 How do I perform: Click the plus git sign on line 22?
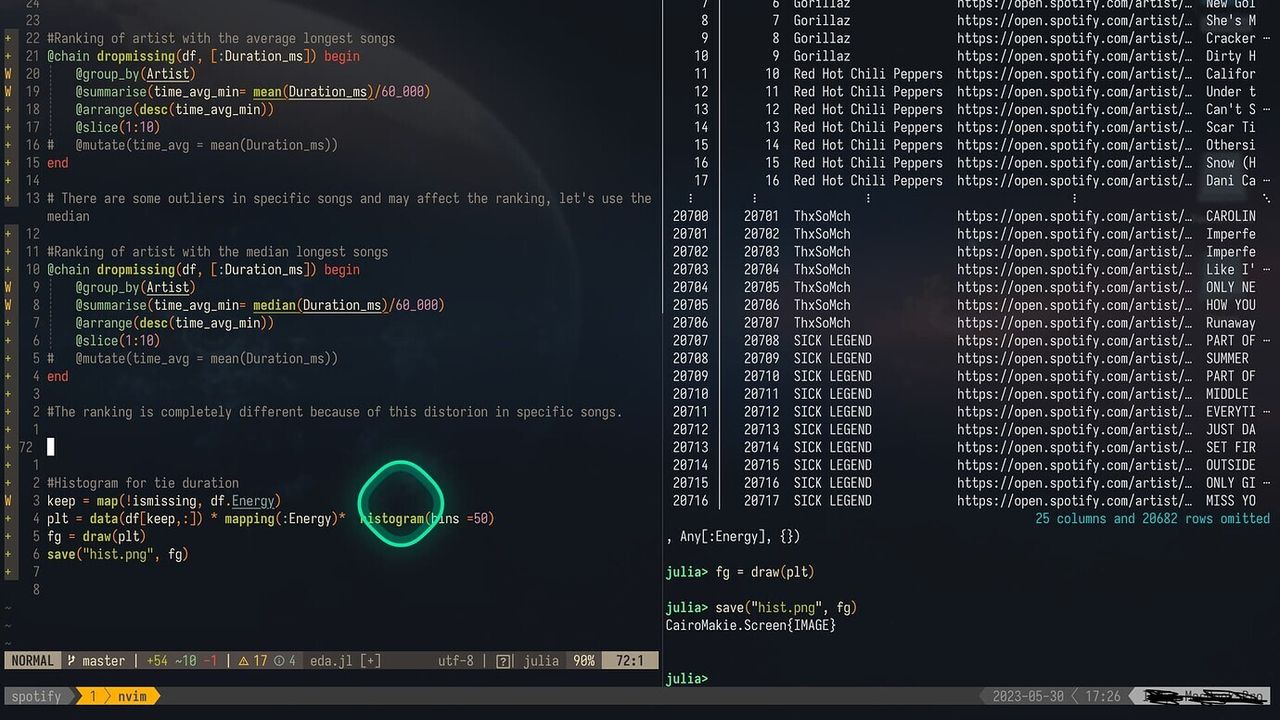pos(9,39)
